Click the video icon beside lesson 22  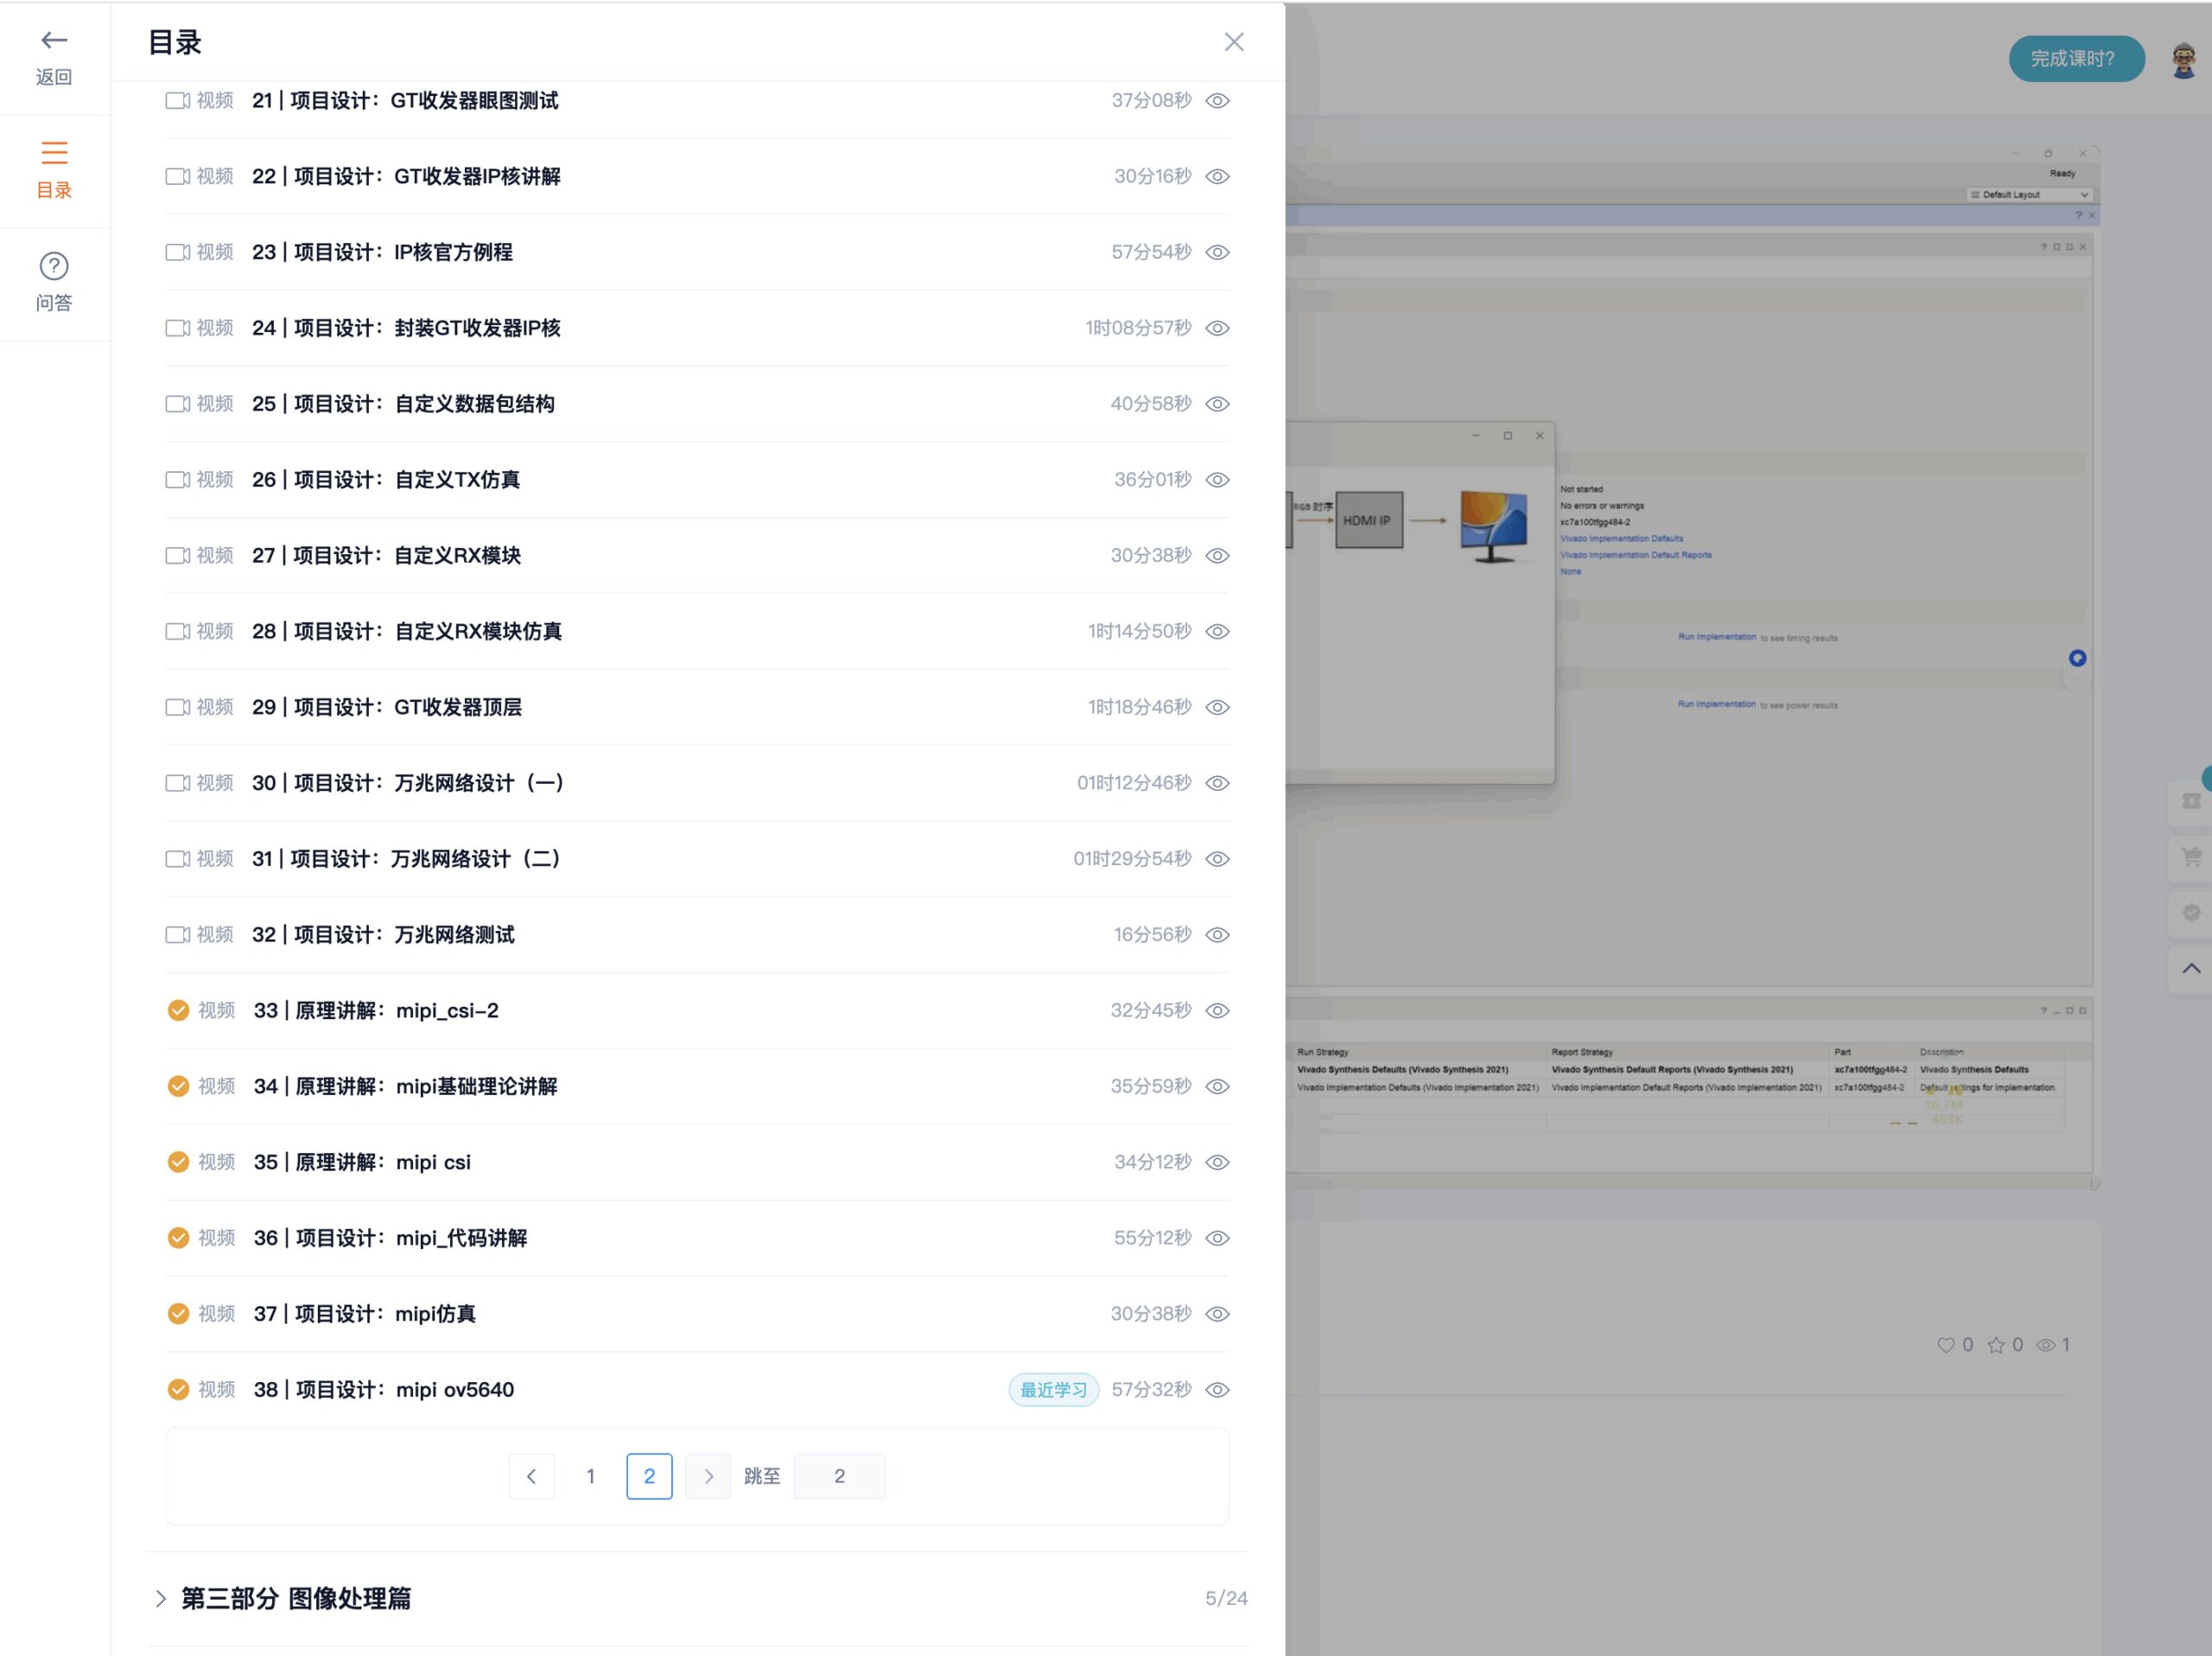pyautogui.click(x=178, y=176)
